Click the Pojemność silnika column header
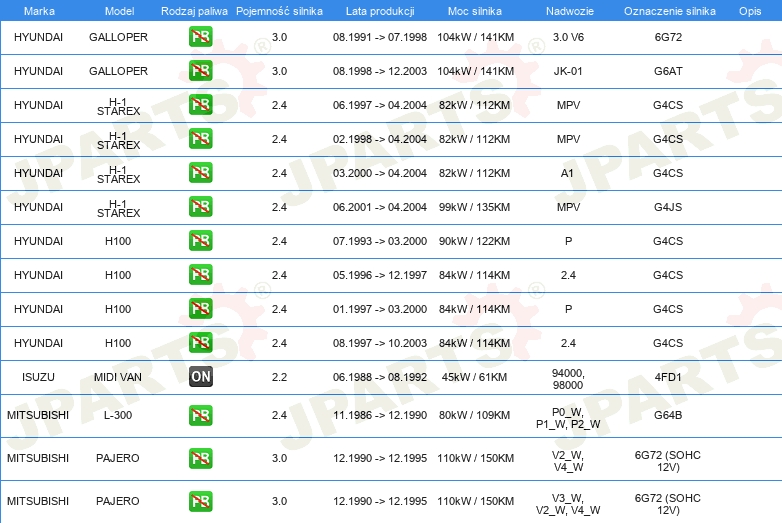The height and width of the screenshot is (523, 782). click(x=279, y=11)
